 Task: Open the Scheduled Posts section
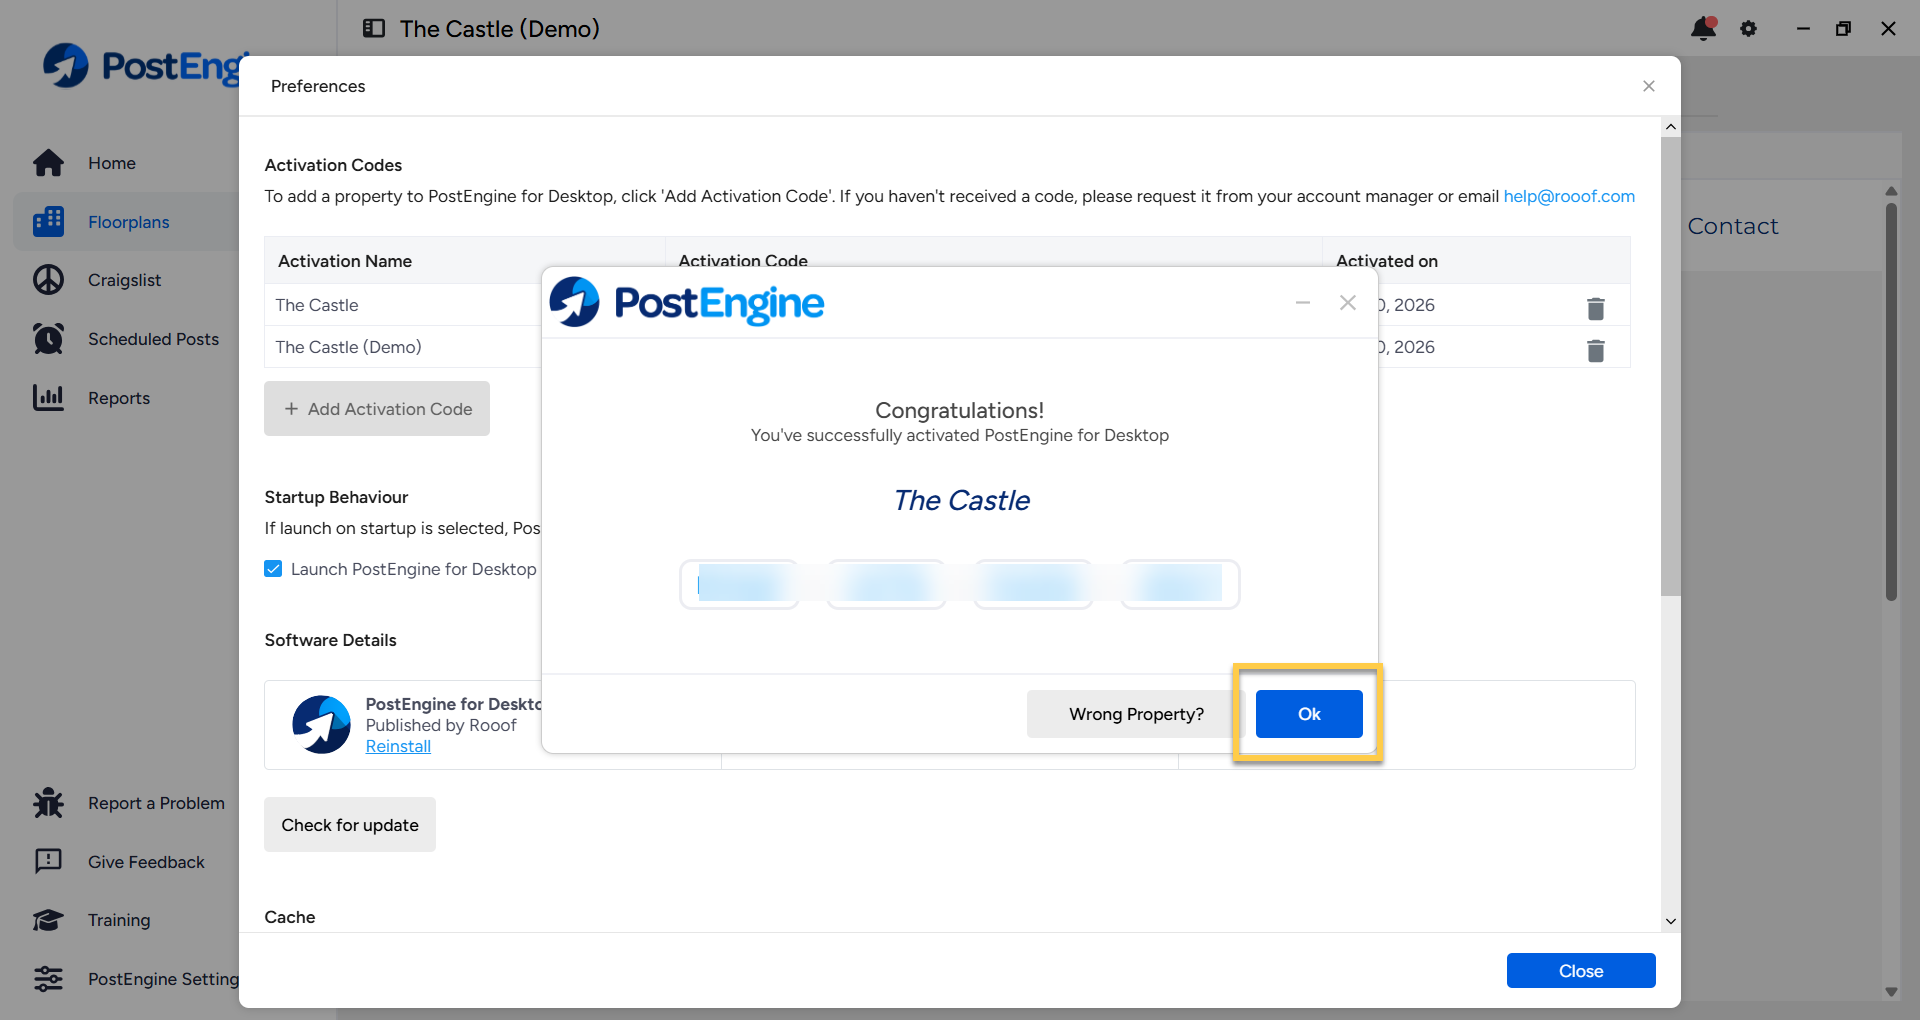pos(153,339)
